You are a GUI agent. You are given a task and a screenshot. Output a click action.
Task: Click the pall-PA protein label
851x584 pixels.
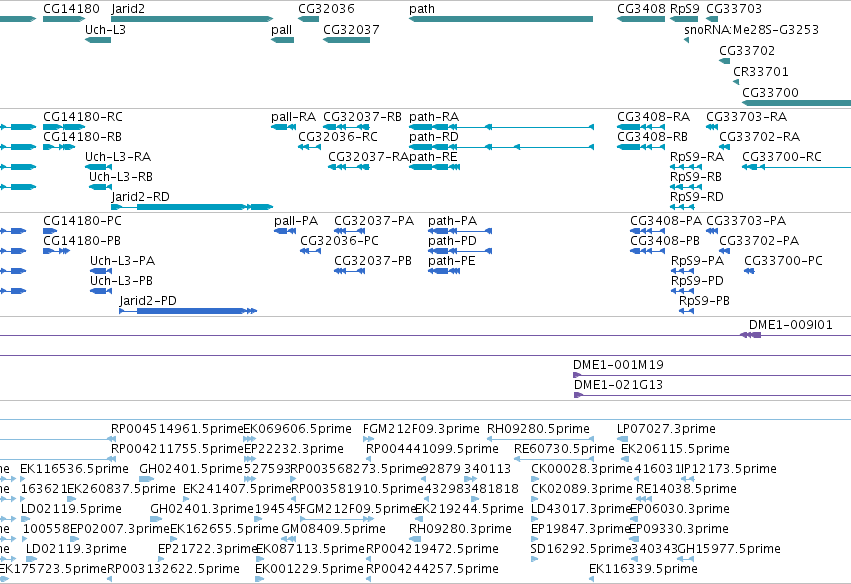click(x=296, y=221)
